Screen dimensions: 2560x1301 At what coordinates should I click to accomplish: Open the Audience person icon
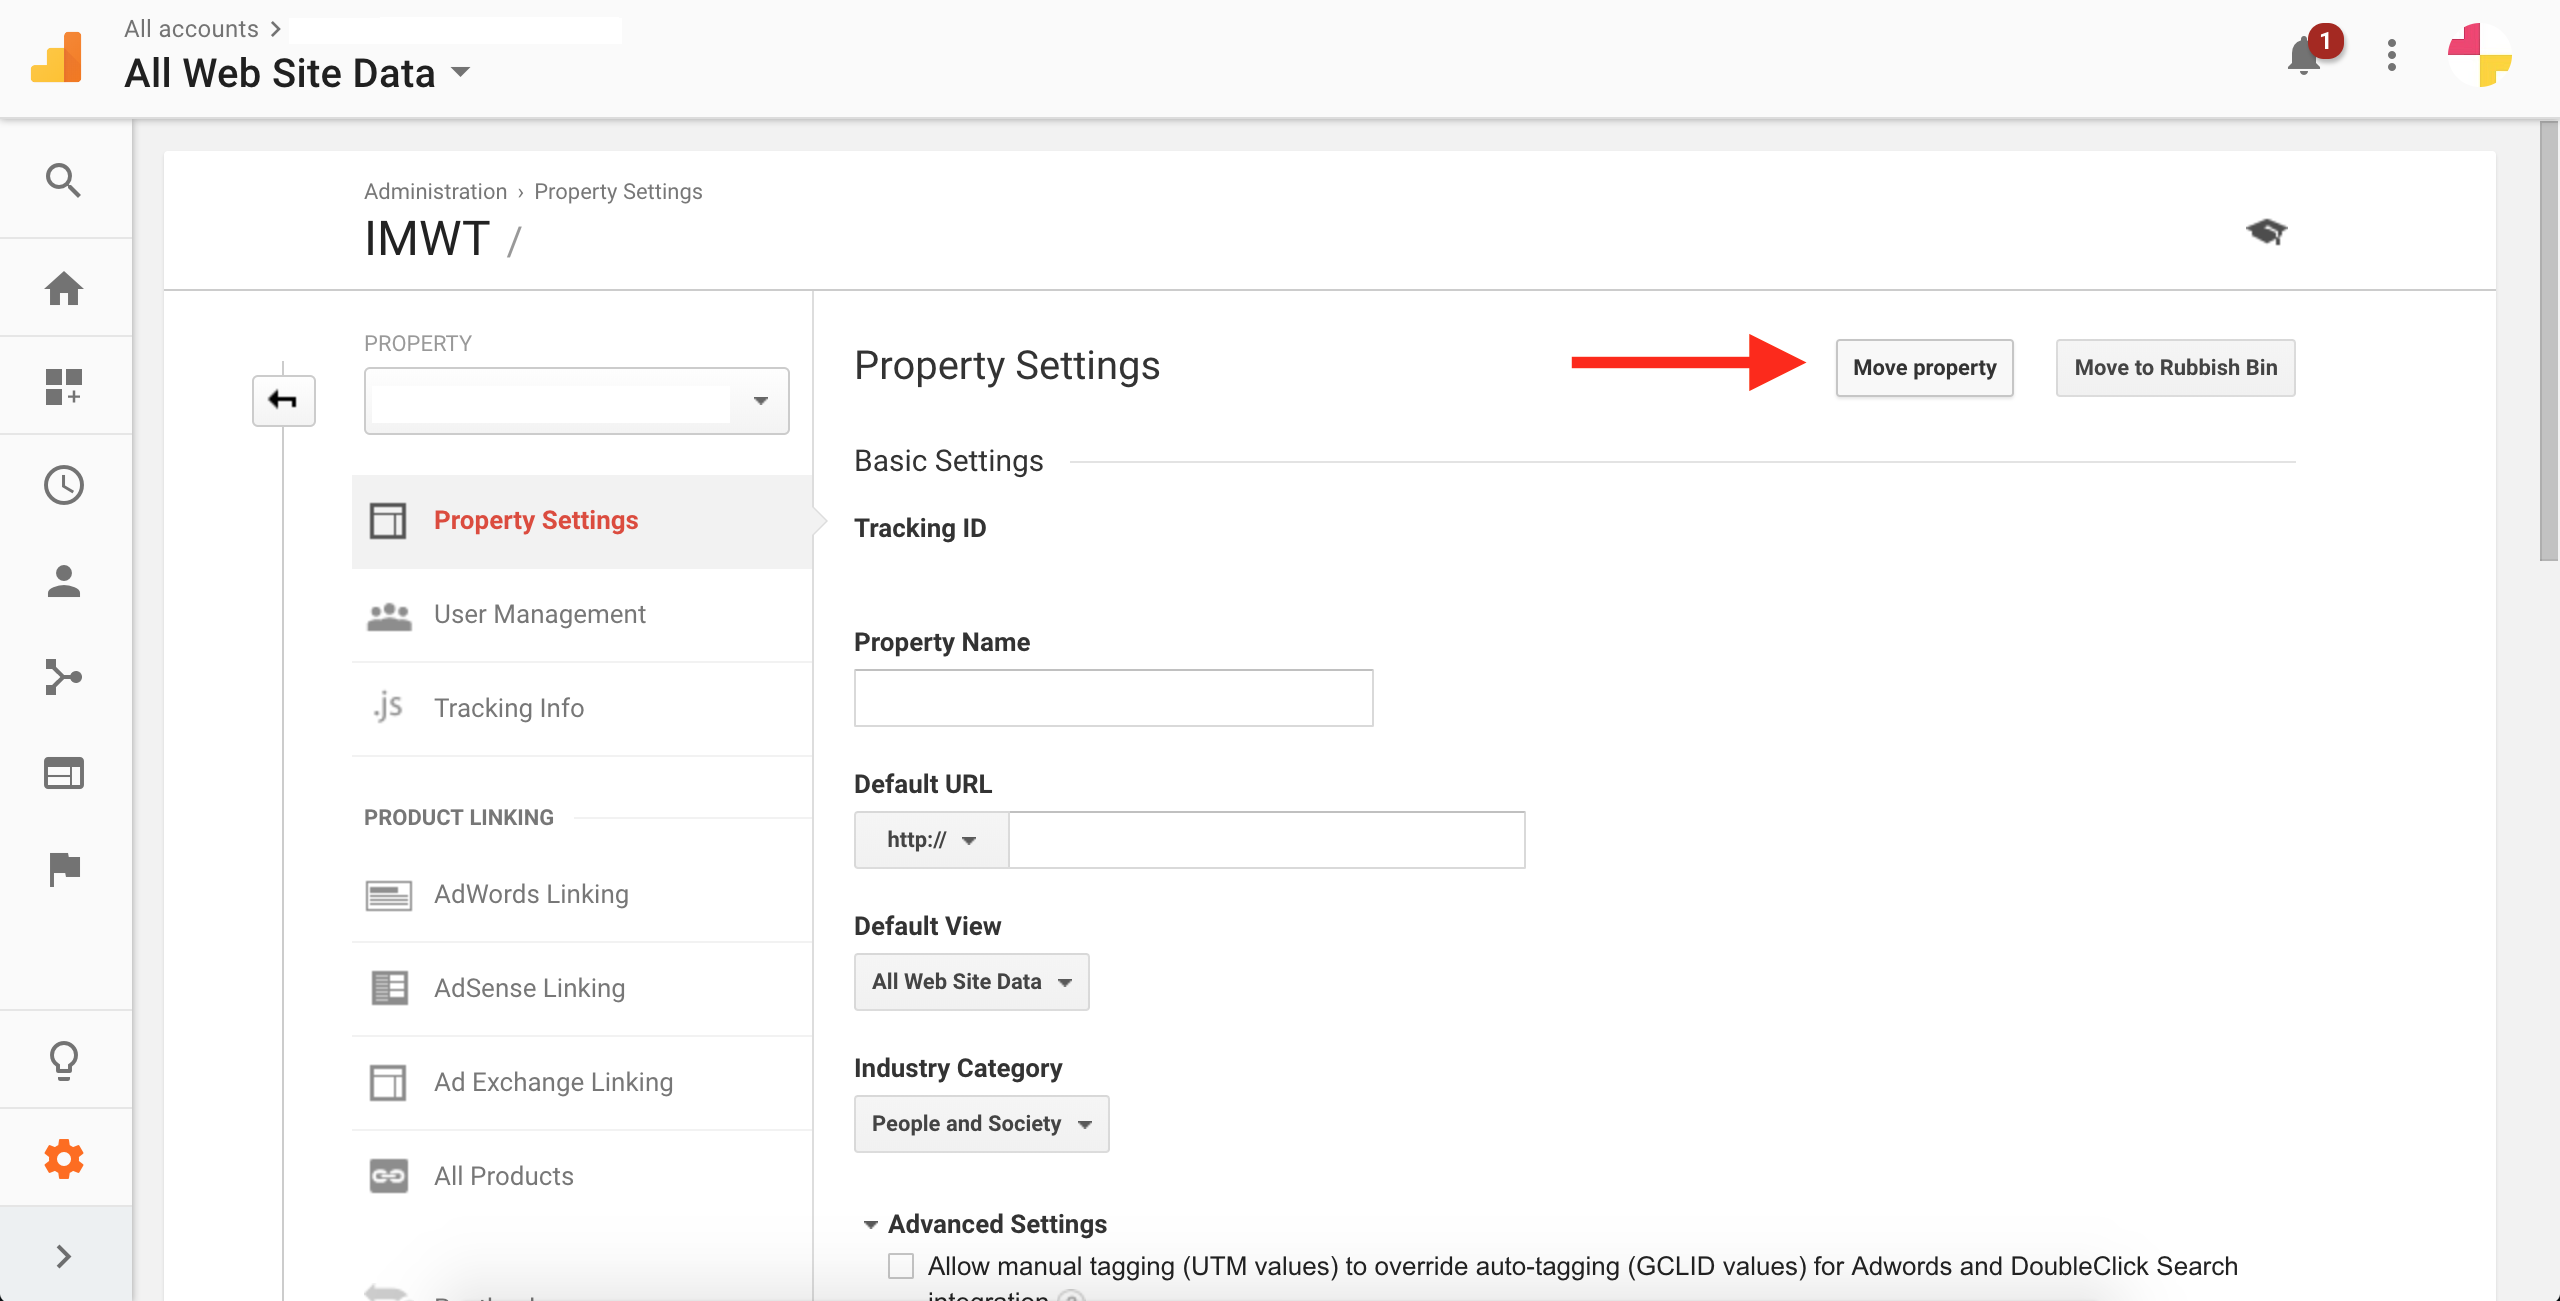click(63, 581)
